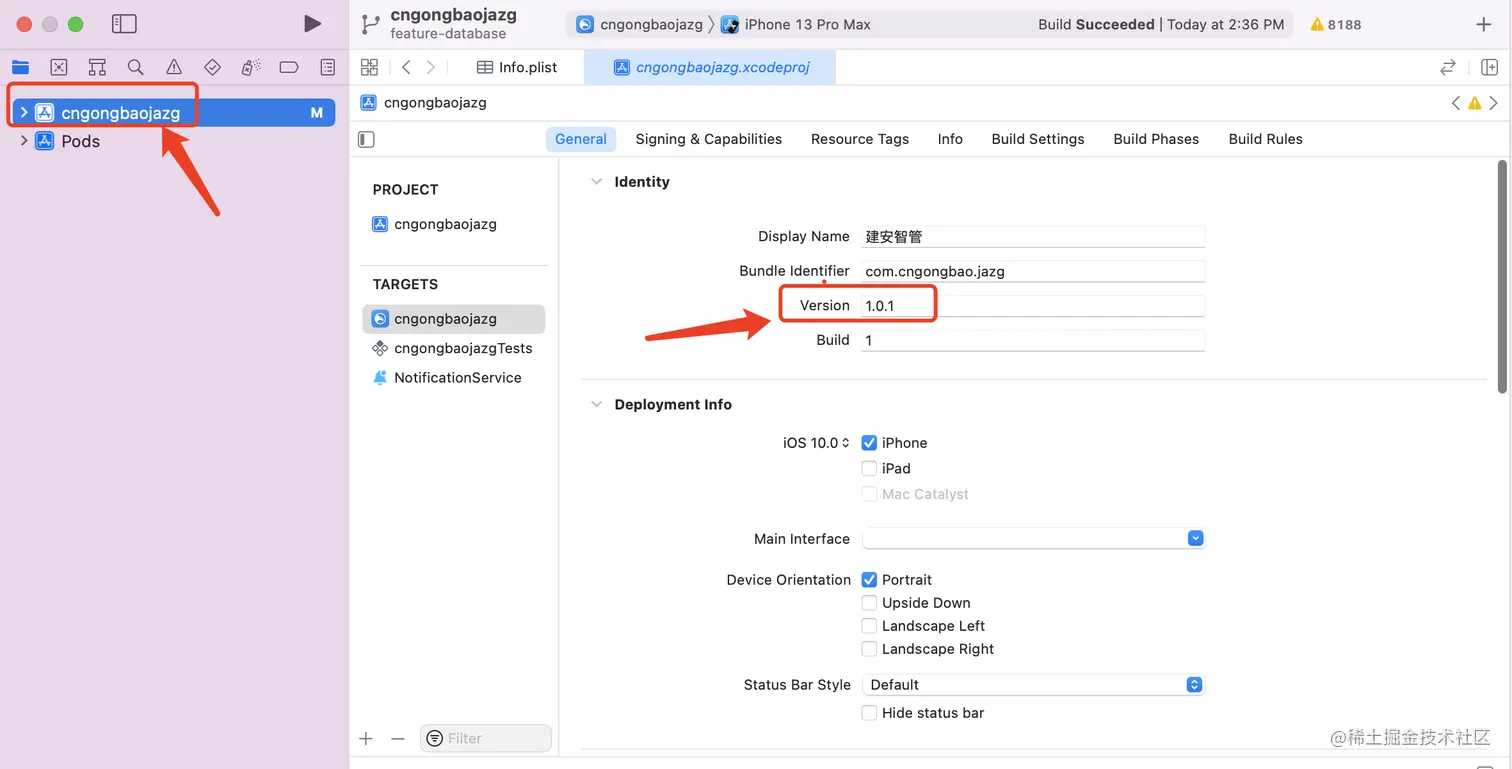The width and height of the screenshot is (1512, 769).
Task: Click the related items grid icon
Action: tap(369, 67)
